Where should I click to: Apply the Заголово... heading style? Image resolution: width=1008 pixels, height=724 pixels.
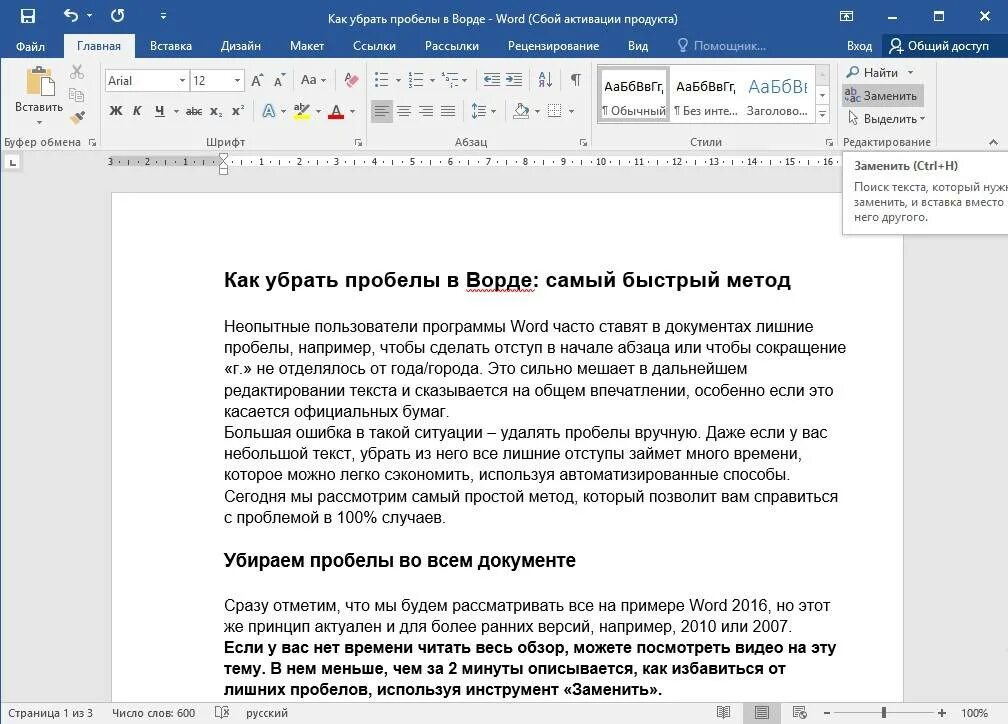click(777, 94)
